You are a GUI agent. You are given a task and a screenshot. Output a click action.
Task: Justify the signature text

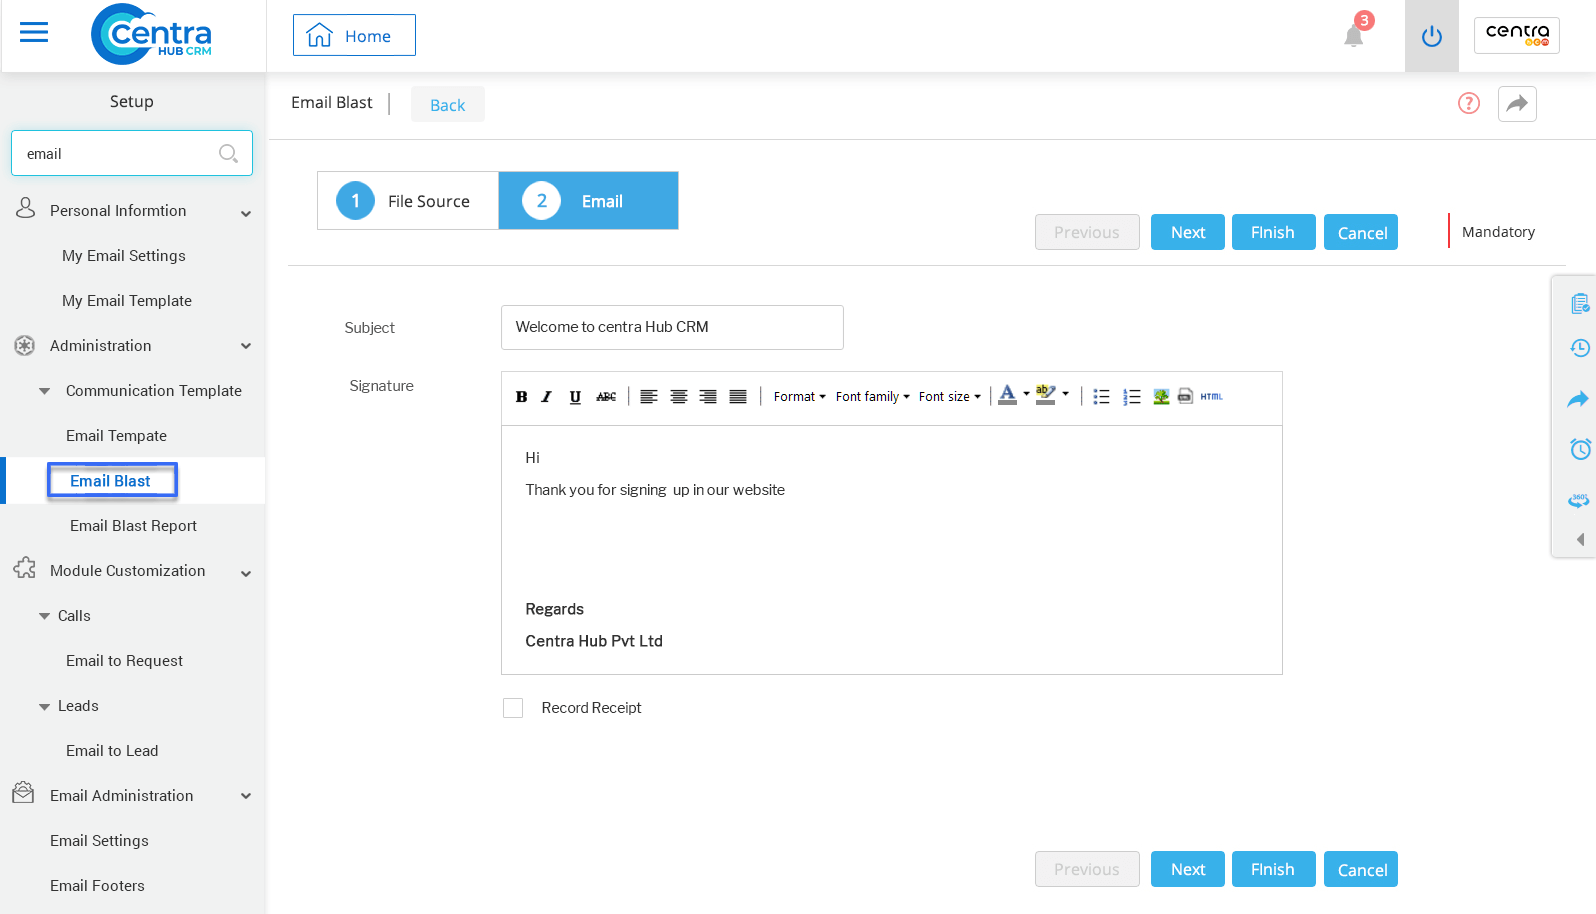738,397
